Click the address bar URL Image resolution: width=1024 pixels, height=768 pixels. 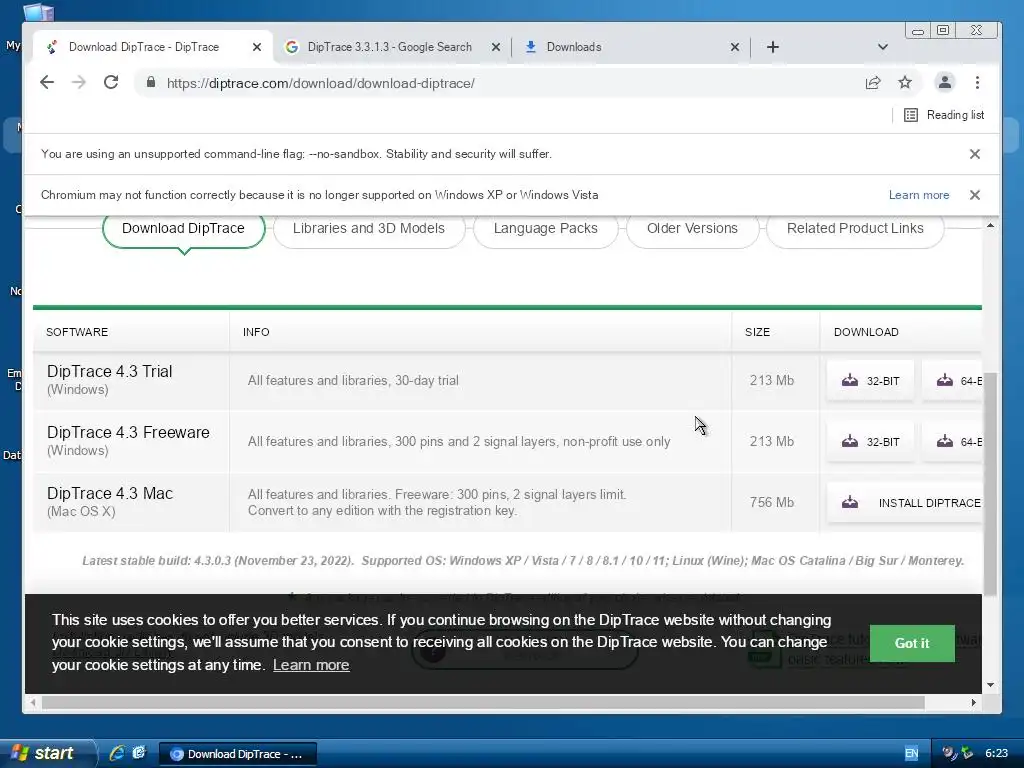320,83
